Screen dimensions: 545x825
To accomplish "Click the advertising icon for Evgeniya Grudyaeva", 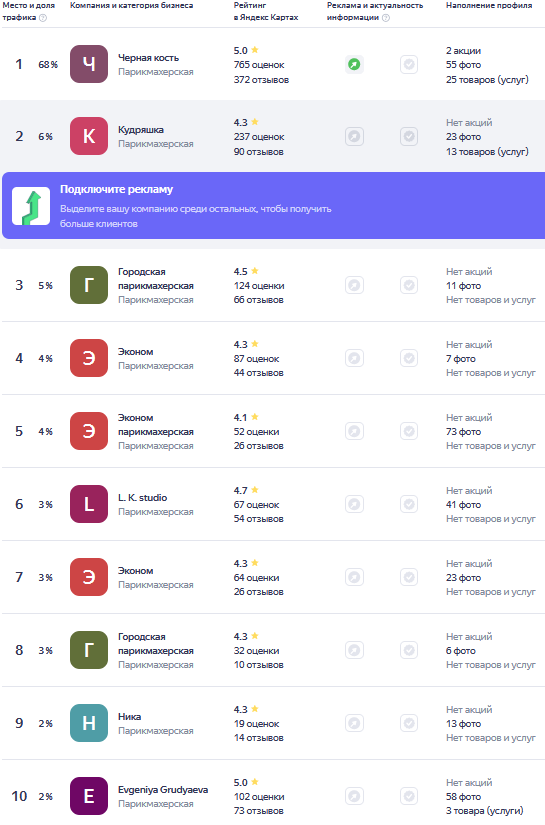I will [x=354, y=797].
